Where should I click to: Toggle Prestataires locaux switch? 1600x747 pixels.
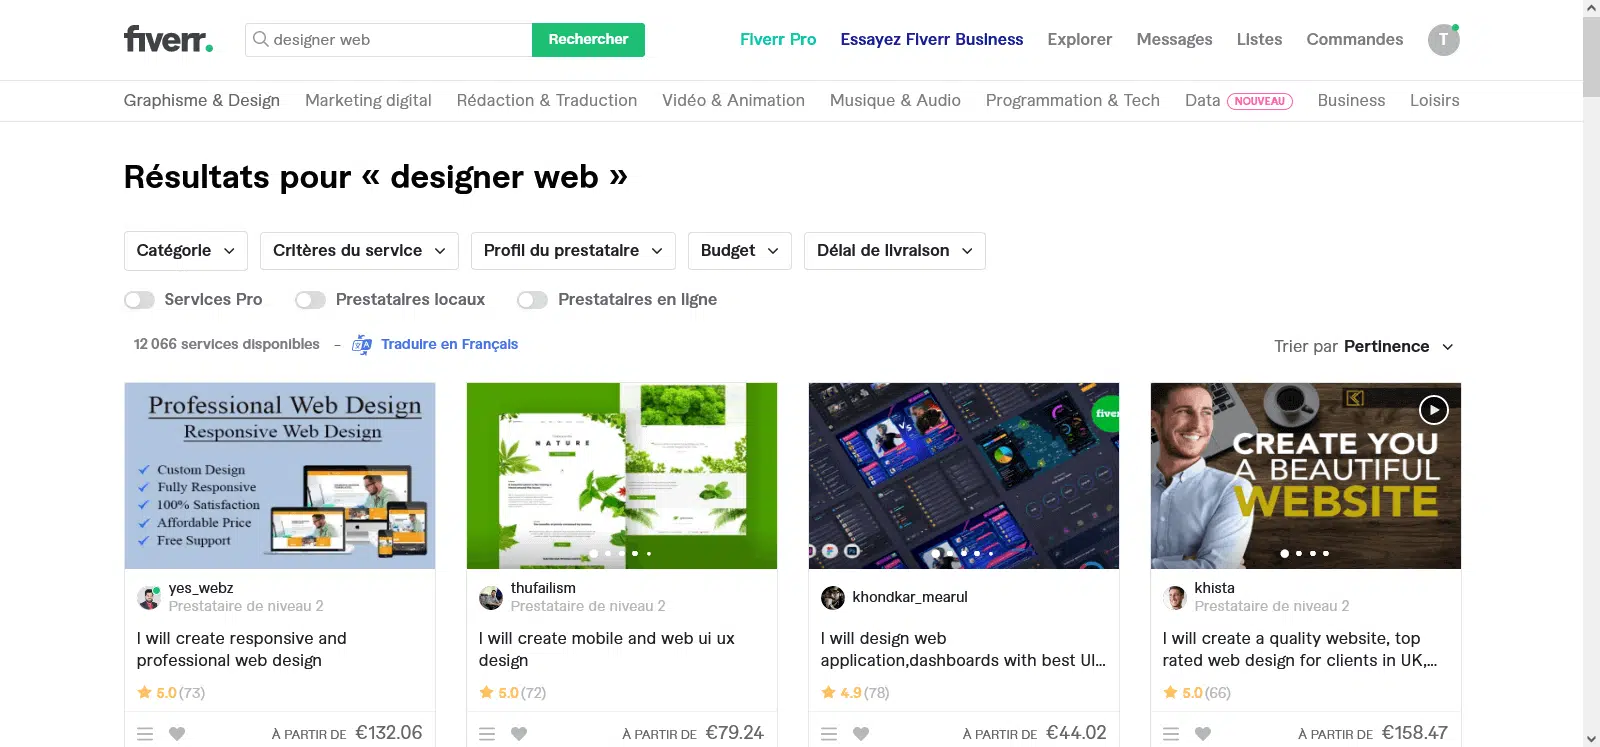point(310,300)
